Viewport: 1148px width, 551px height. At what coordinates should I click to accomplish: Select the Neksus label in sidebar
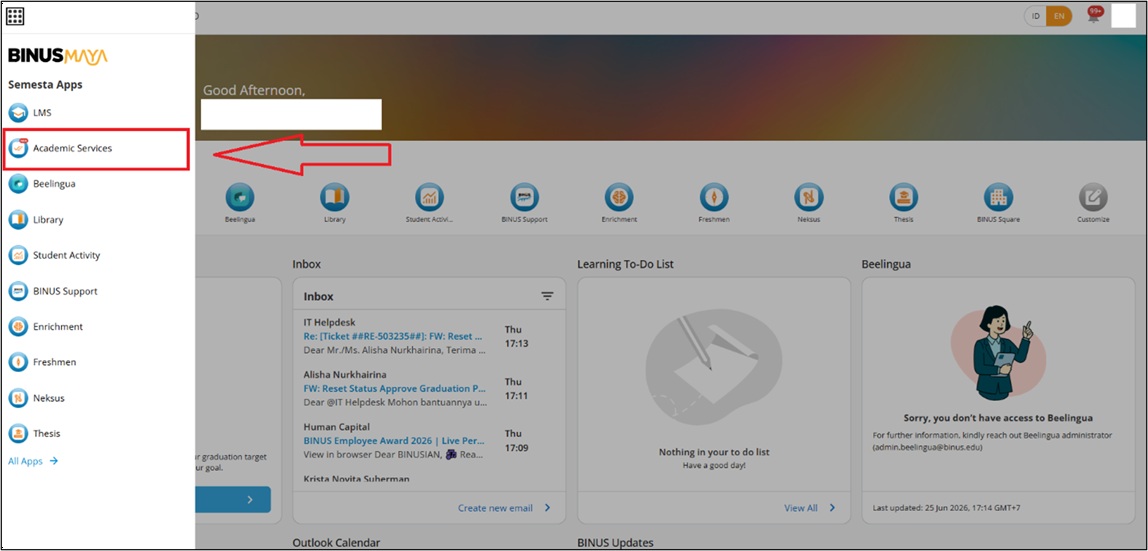[x=49, y=398]
